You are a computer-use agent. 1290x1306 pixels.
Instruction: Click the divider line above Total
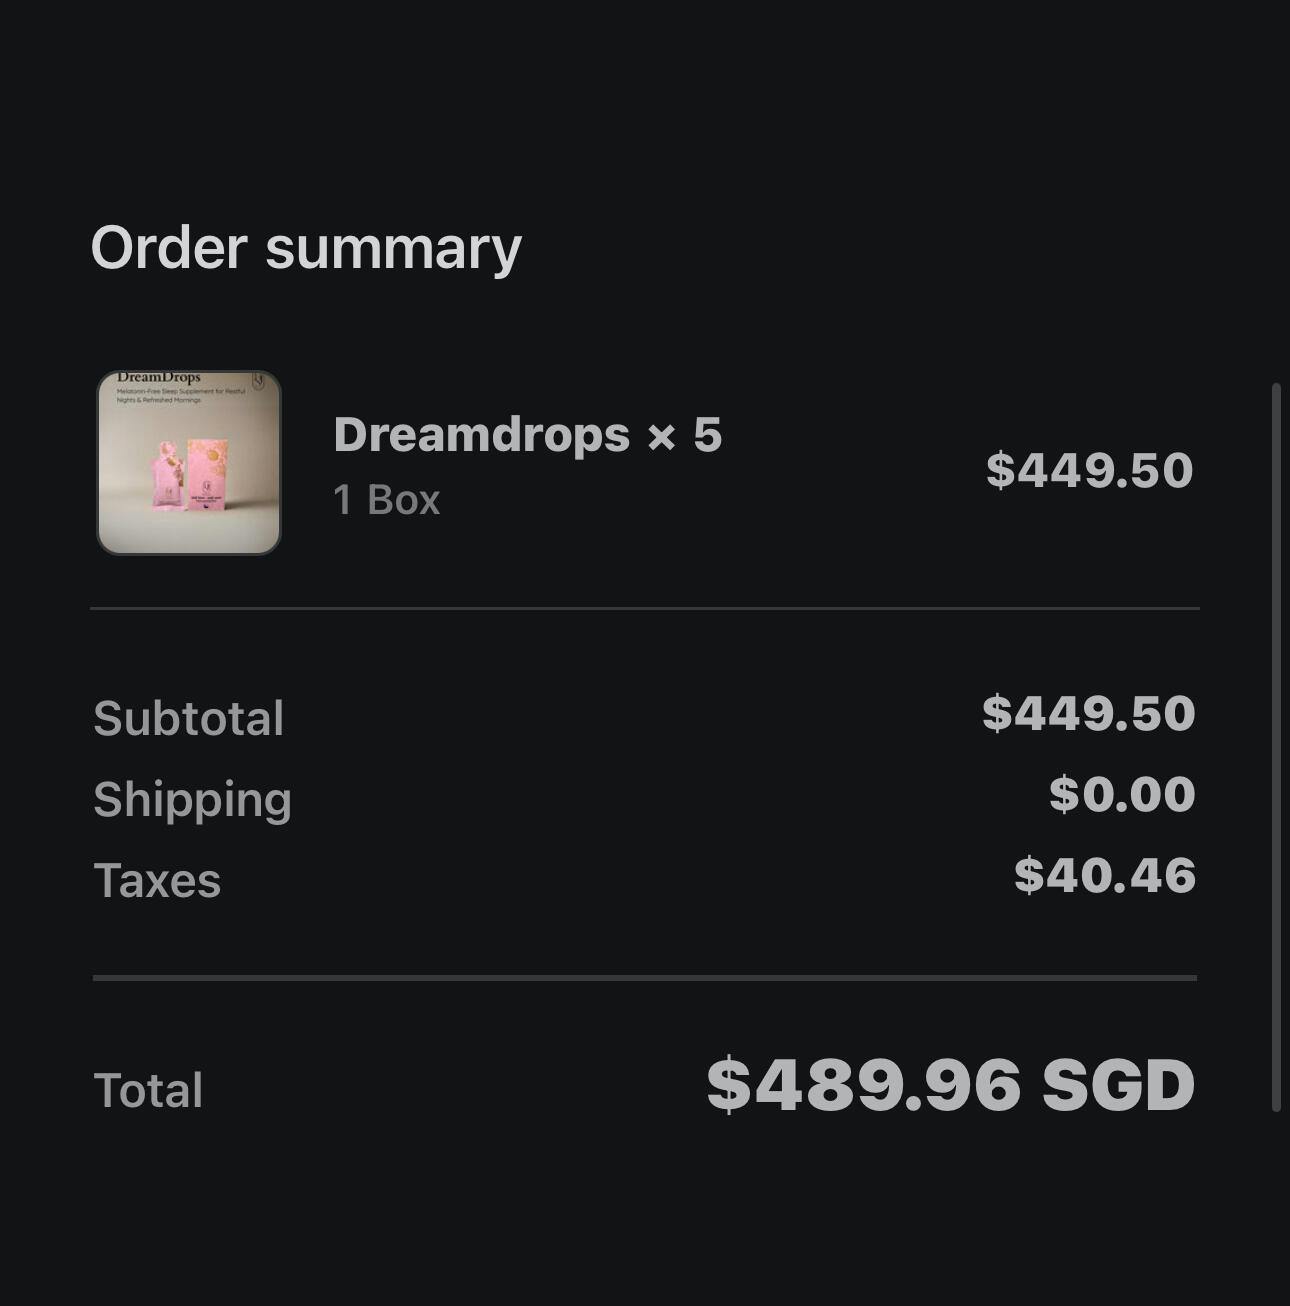point(644,978)
